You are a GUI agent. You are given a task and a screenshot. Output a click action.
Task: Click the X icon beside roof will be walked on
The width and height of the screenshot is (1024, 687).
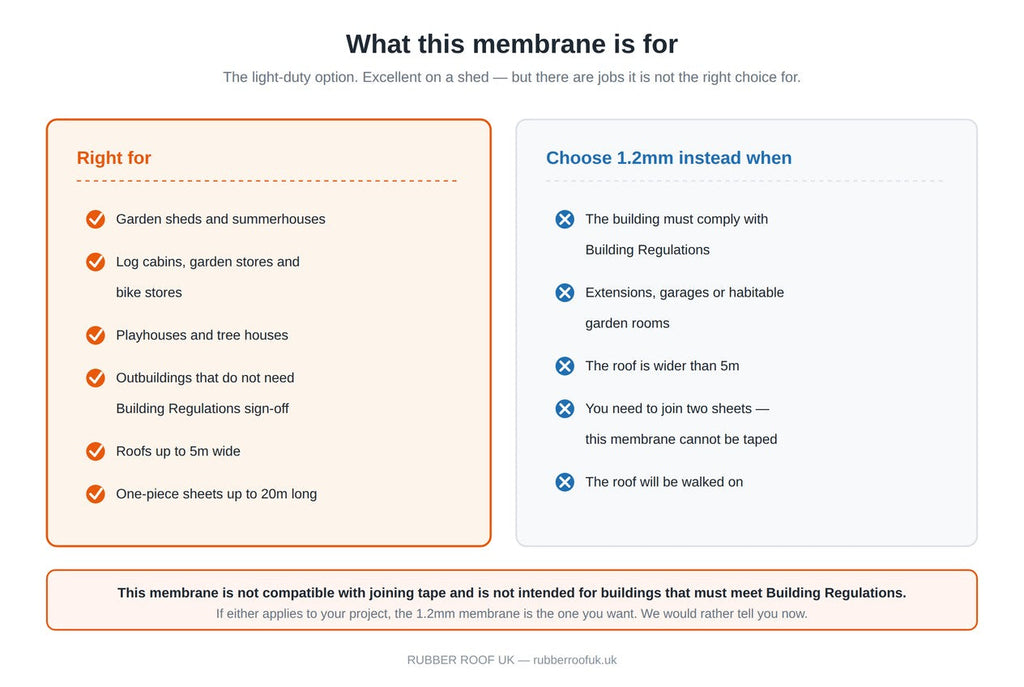[565, 482]
